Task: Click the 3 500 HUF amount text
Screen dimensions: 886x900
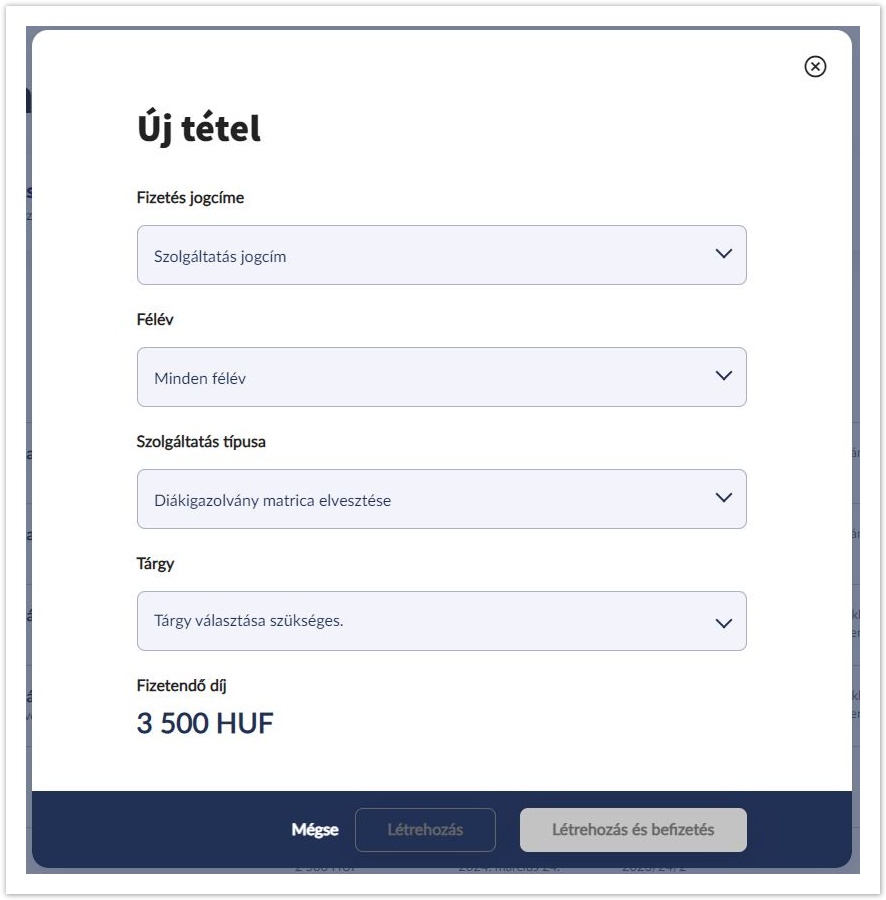Action: point(206,723)
